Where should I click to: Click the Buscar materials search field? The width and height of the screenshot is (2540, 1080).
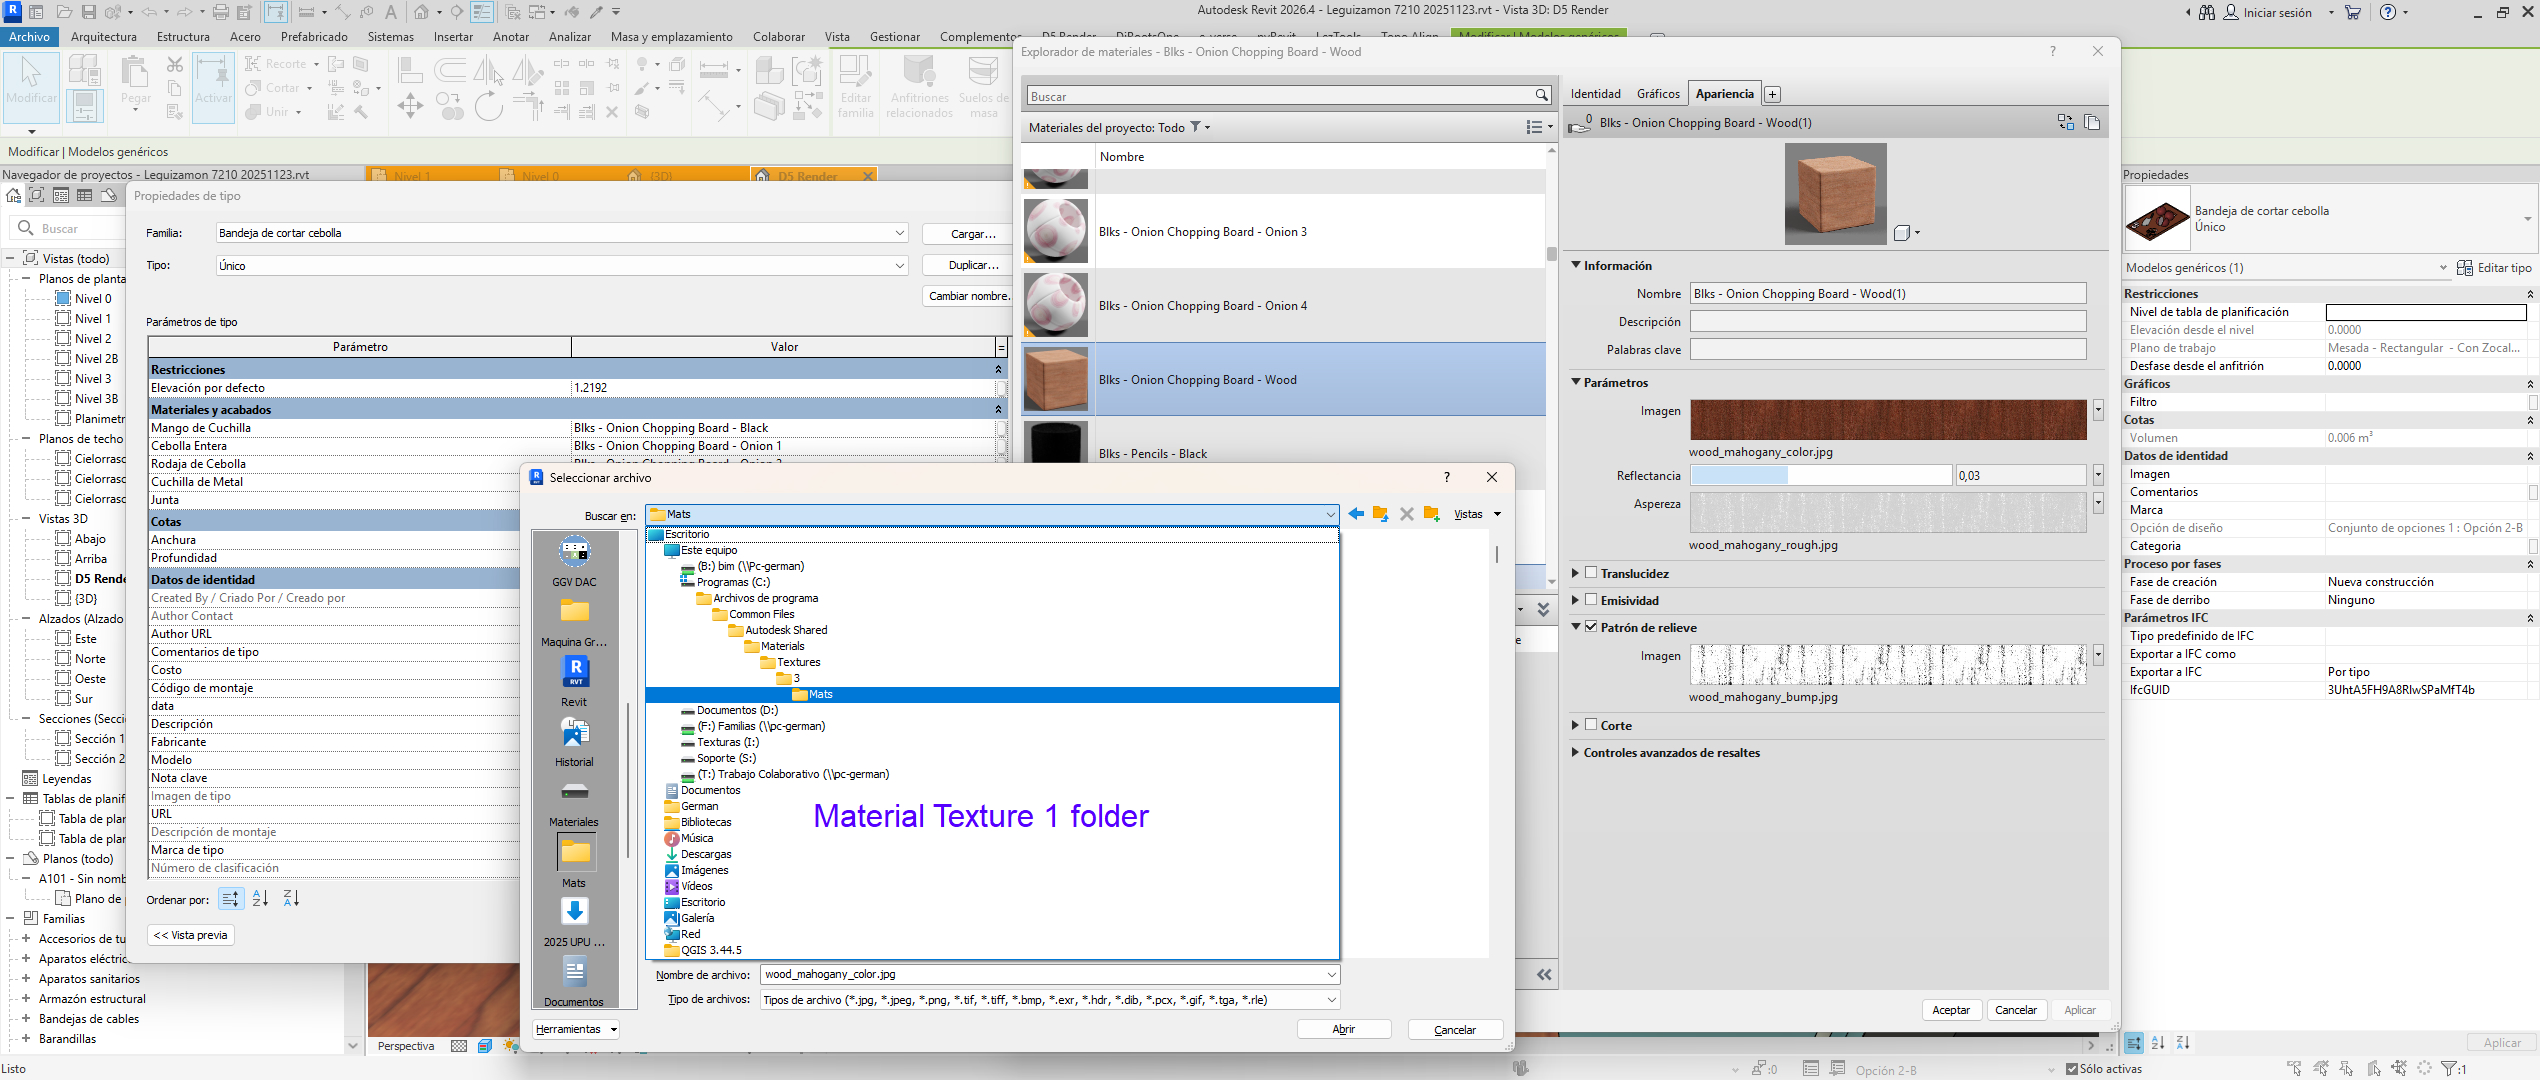click(x=1280, y=96)
